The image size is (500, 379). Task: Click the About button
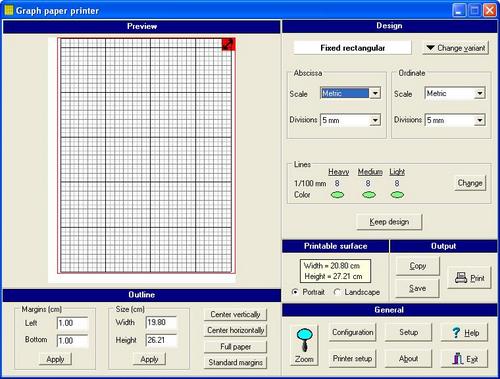[x=408, y=358]
